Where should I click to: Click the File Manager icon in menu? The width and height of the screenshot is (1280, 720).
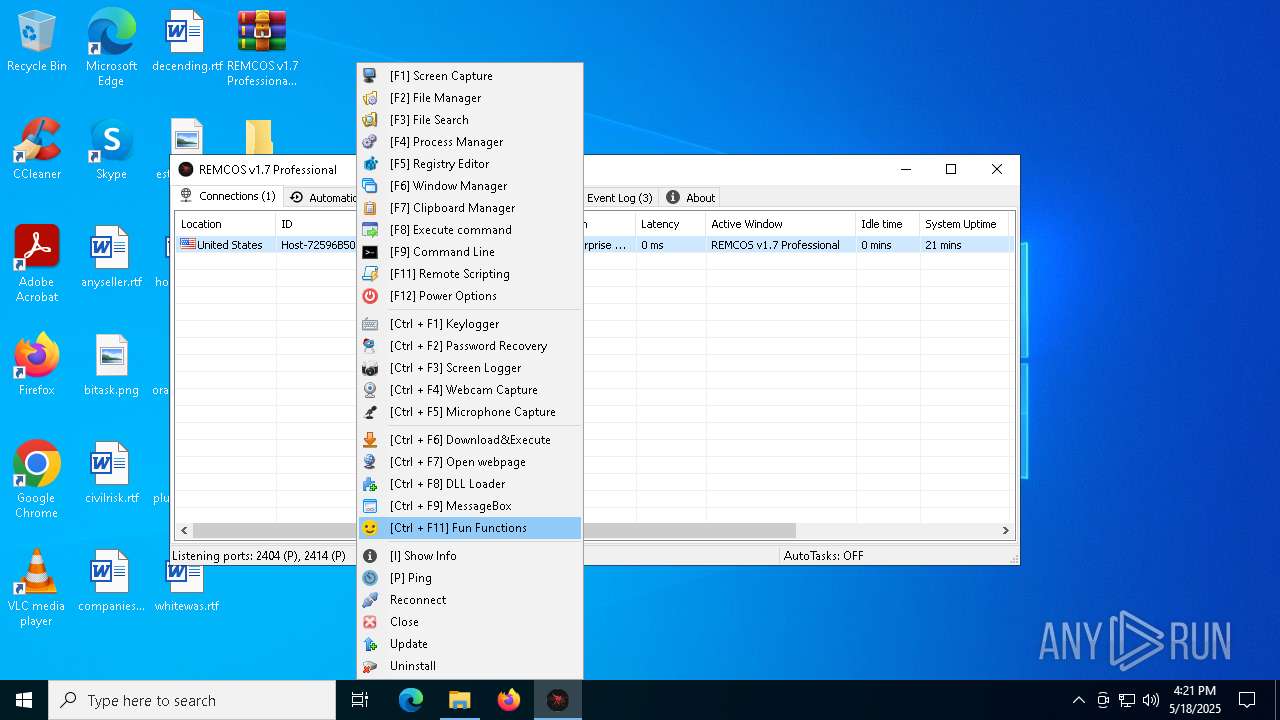[370, 98]
